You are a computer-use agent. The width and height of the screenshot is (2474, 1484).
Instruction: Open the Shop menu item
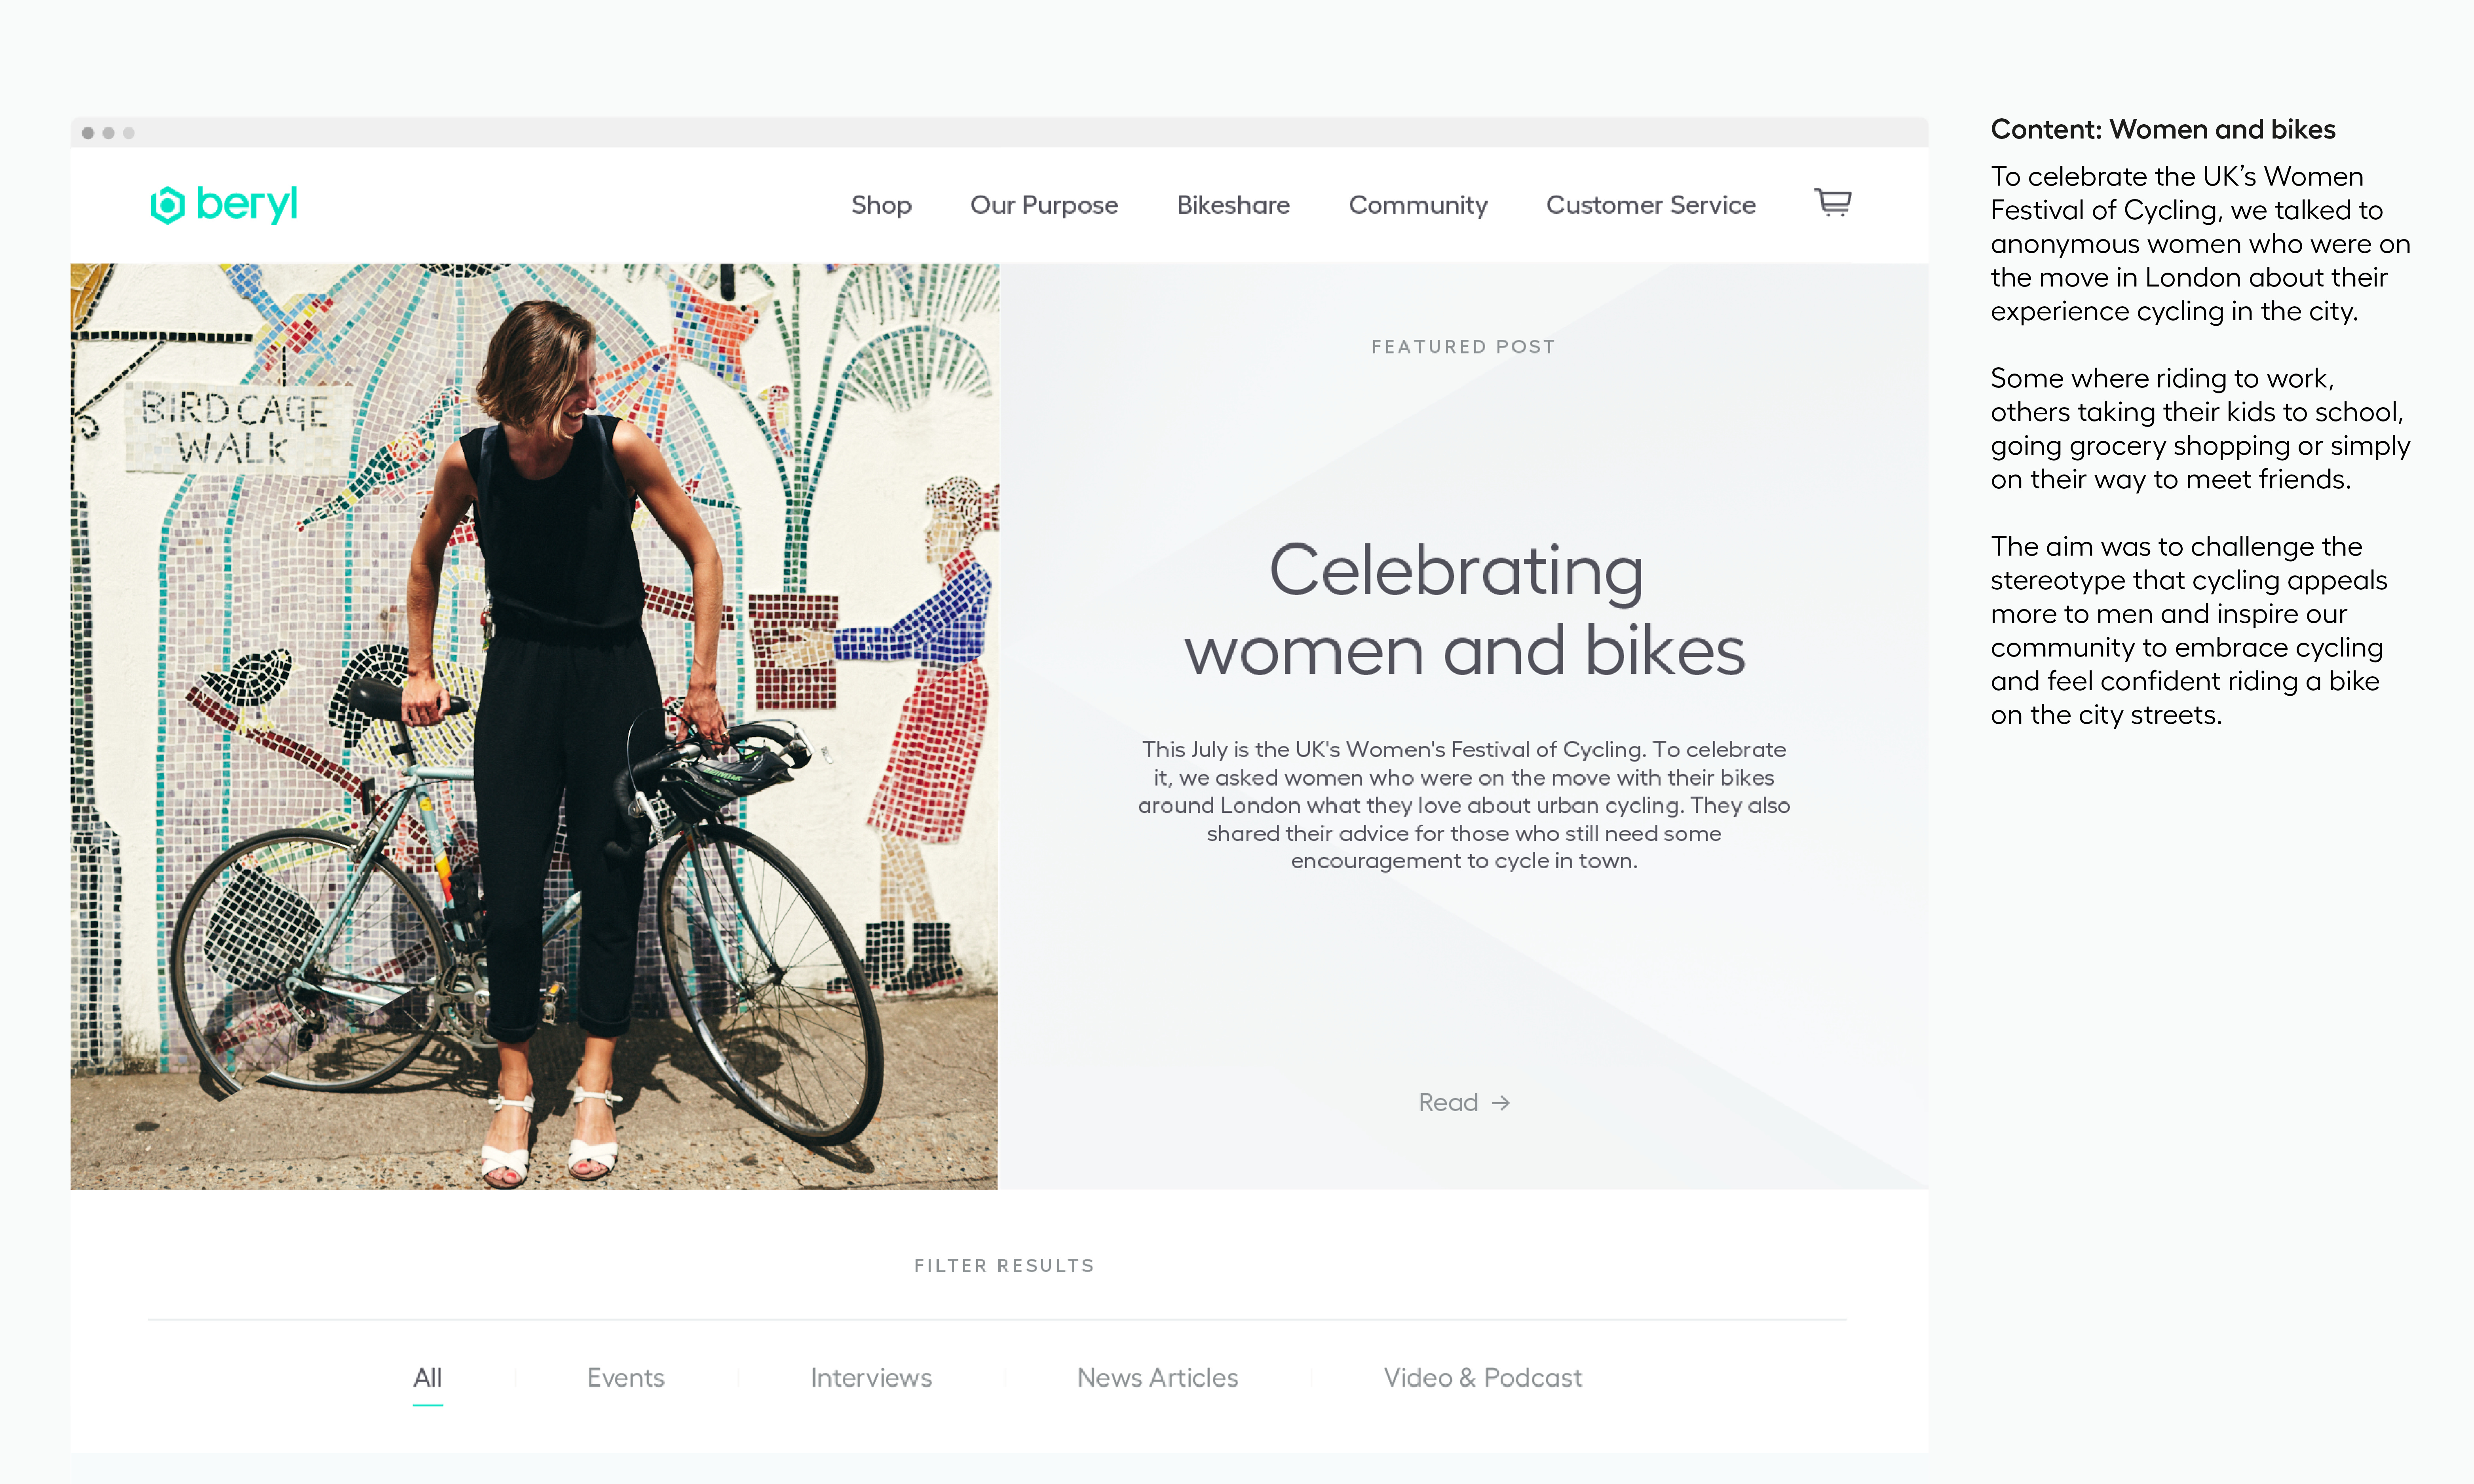tap(881, 205)
